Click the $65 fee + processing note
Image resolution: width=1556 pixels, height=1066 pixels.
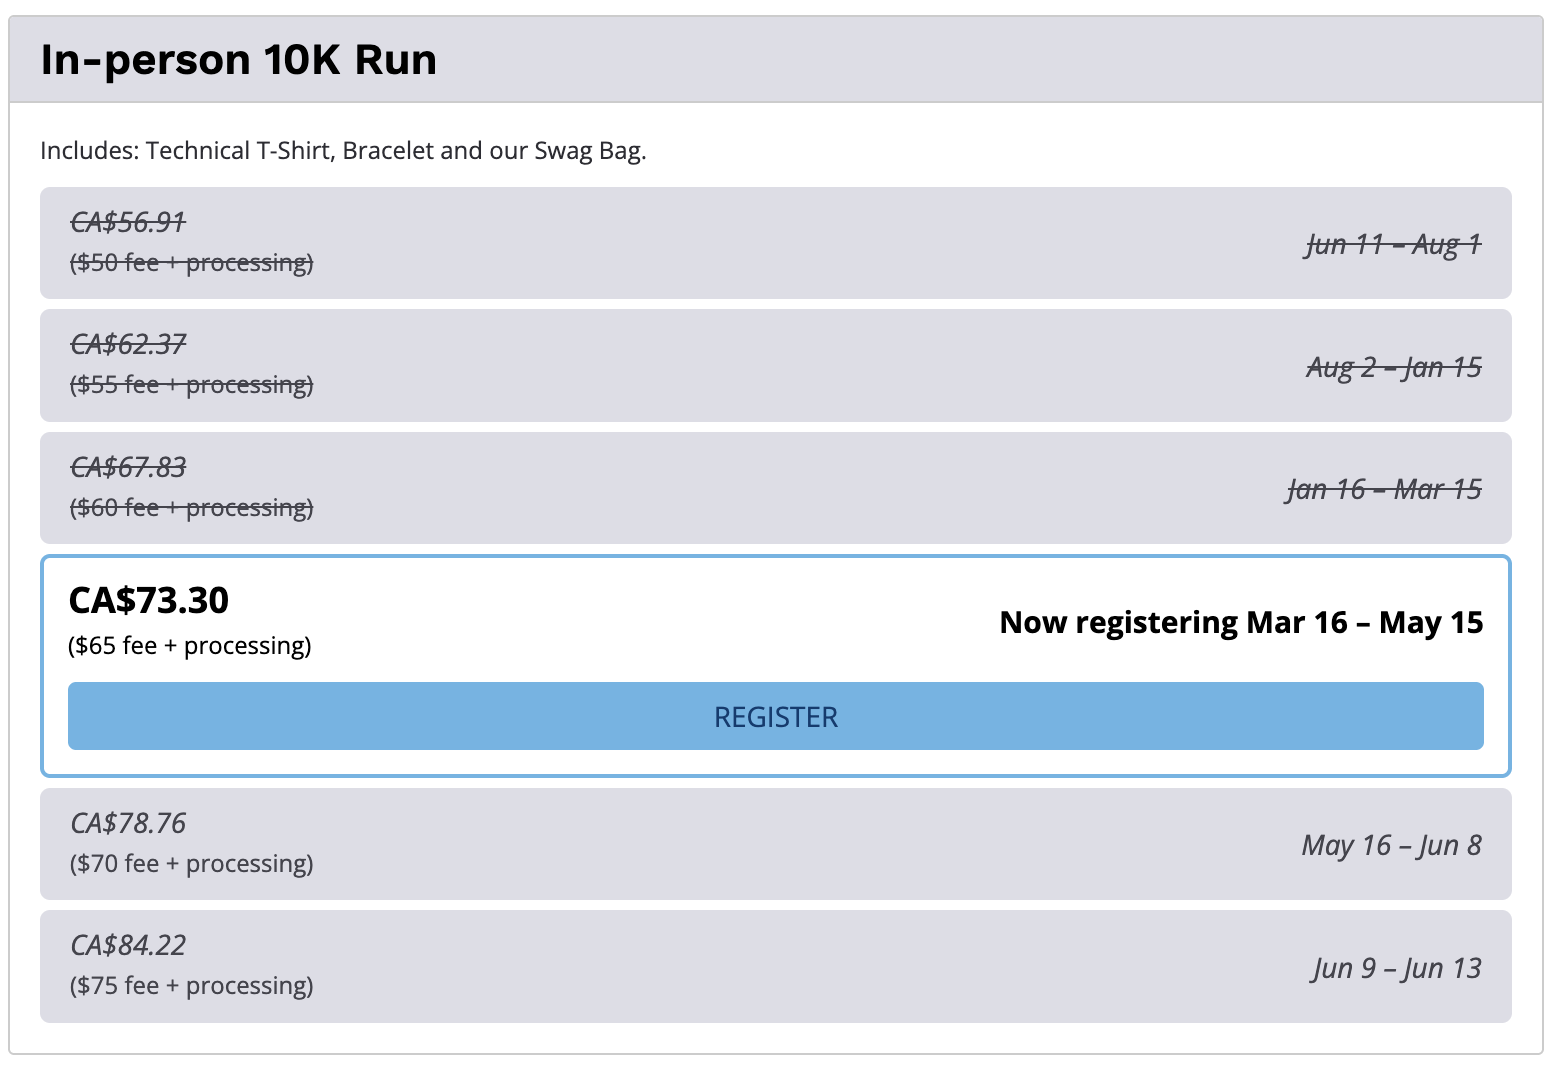[x=190, y=646]
